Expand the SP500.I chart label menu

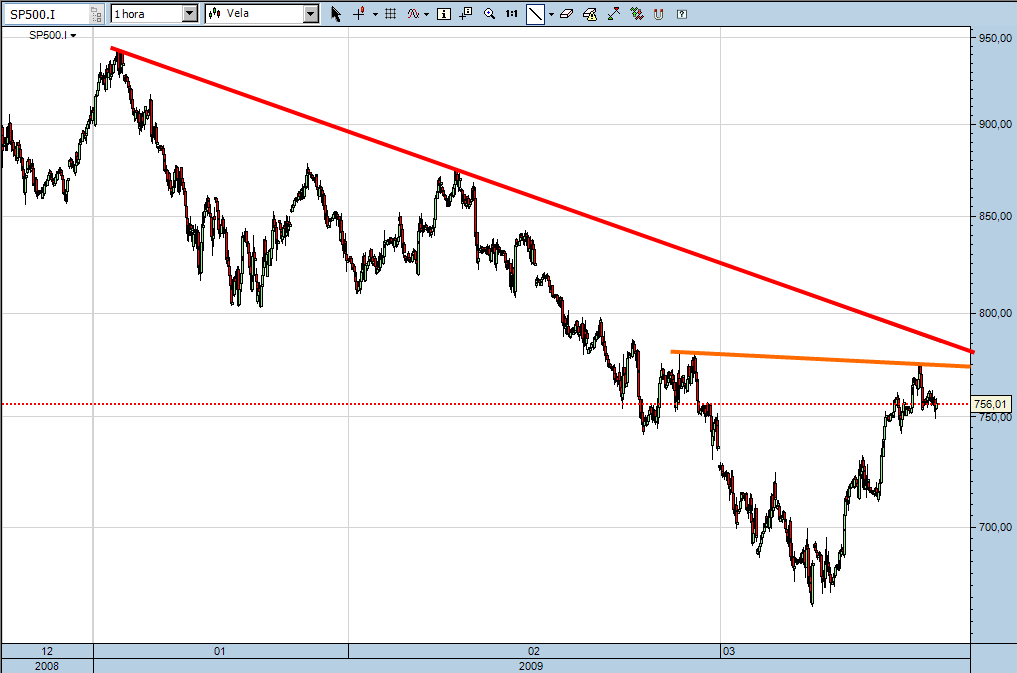click(74, 35)
